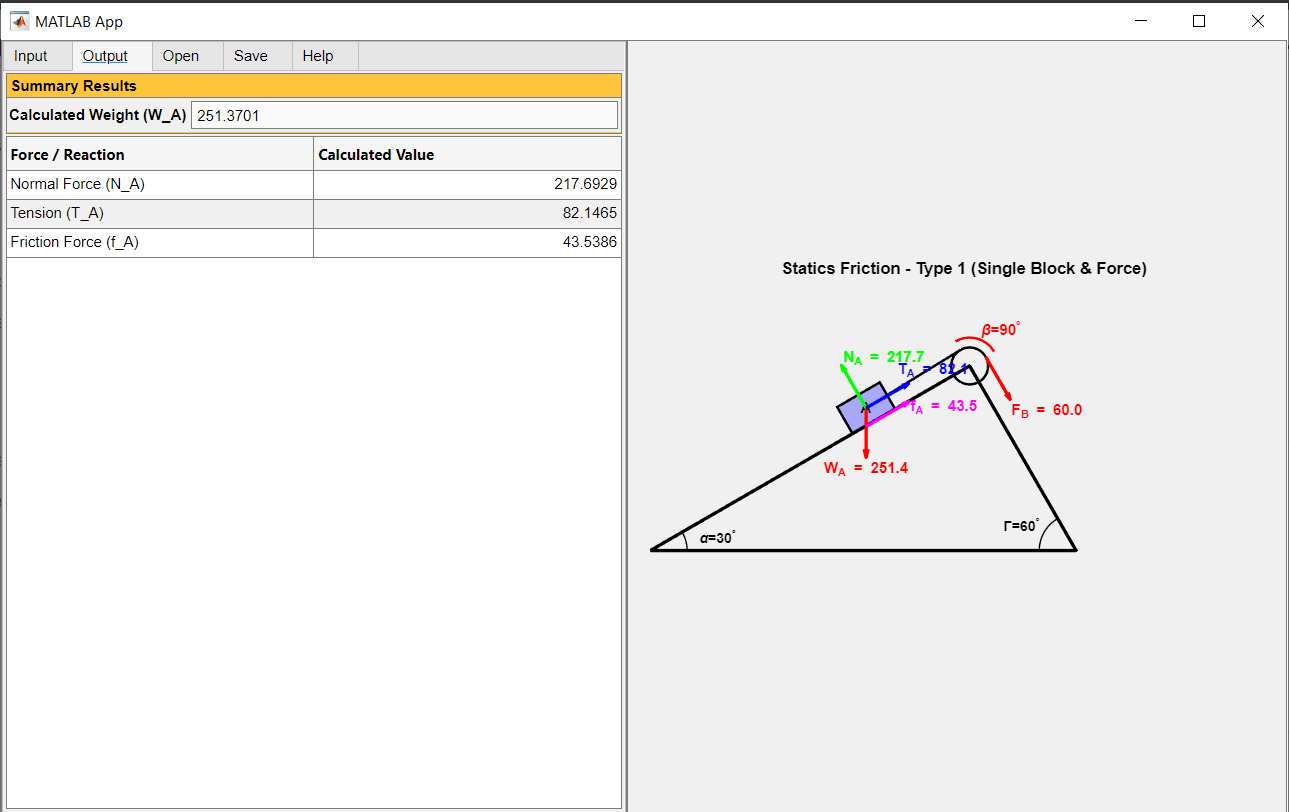Click the plot title Statics Friction - Type 1
Image resolution: width=1289 pixels, height=812 pixels.
(x=964, y=268)
